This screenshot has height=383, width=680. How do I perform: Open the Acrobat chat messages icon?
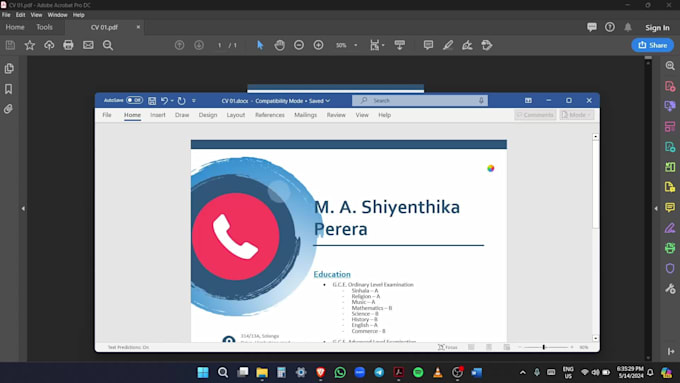click(x=592, y=27)
